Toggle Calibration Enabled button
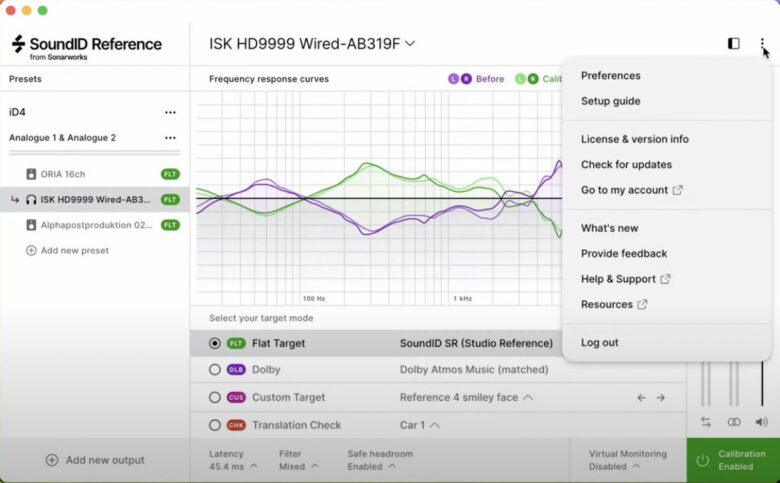 pos(733,460)
